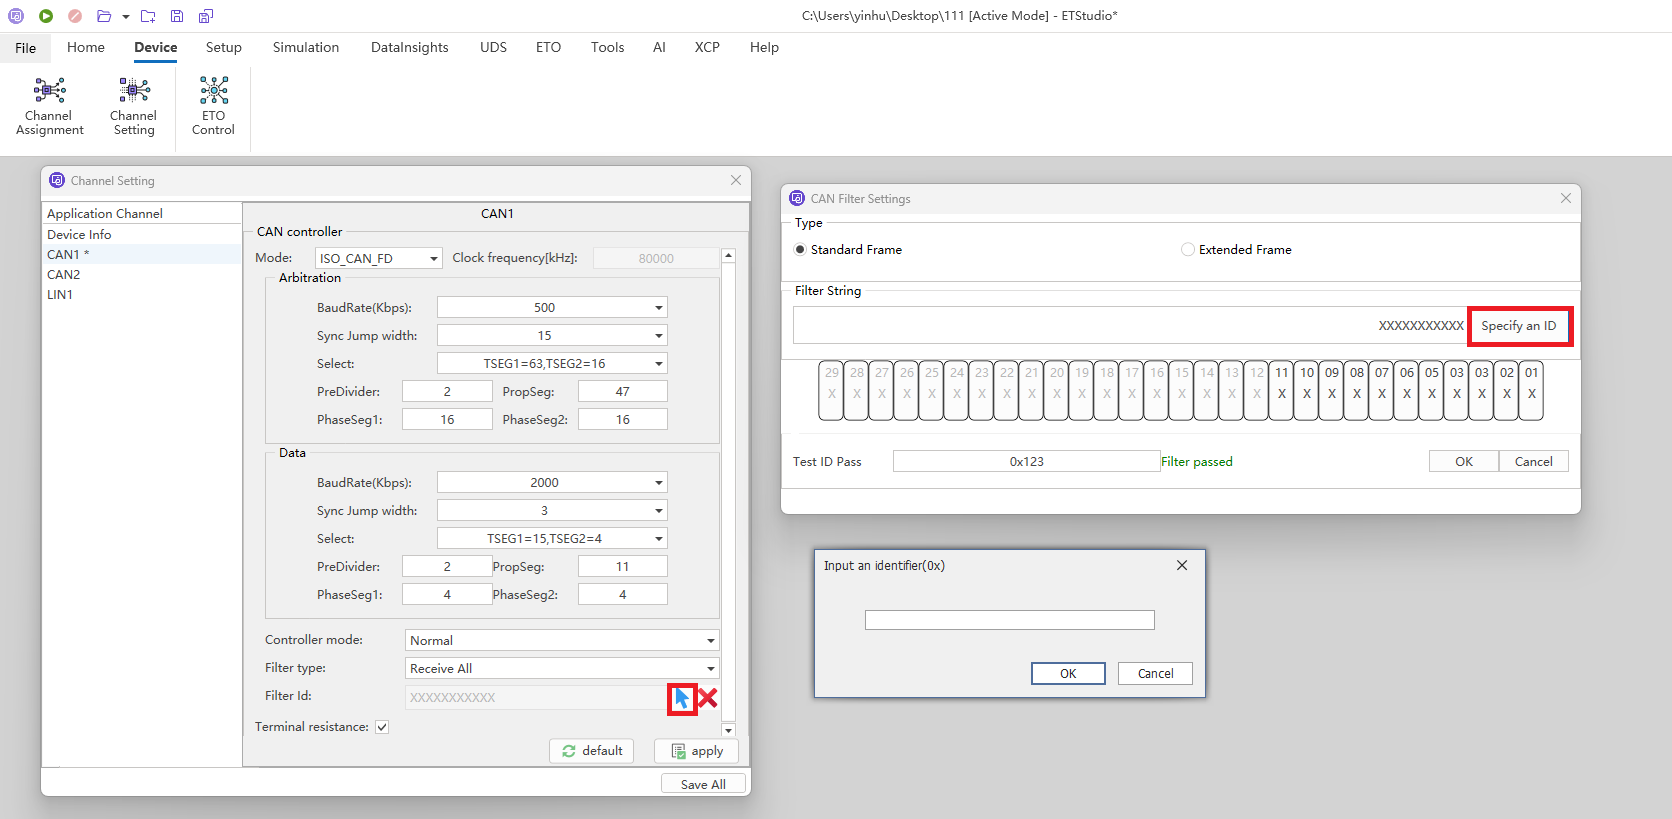The height and width of the screenshot is (819, 1672).
Task: Expand the Filter type Receive All dropdown
Action: 562,668
